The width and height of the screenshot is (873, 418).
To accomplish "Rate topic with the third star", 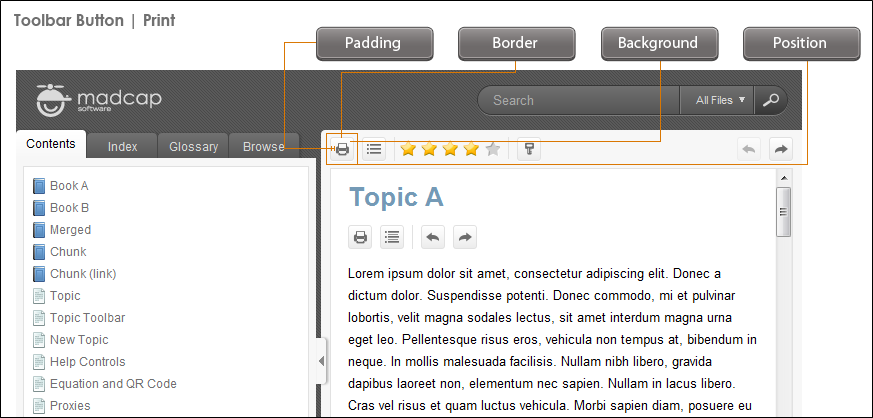I will pyautogui.click(x=450, y=149).
